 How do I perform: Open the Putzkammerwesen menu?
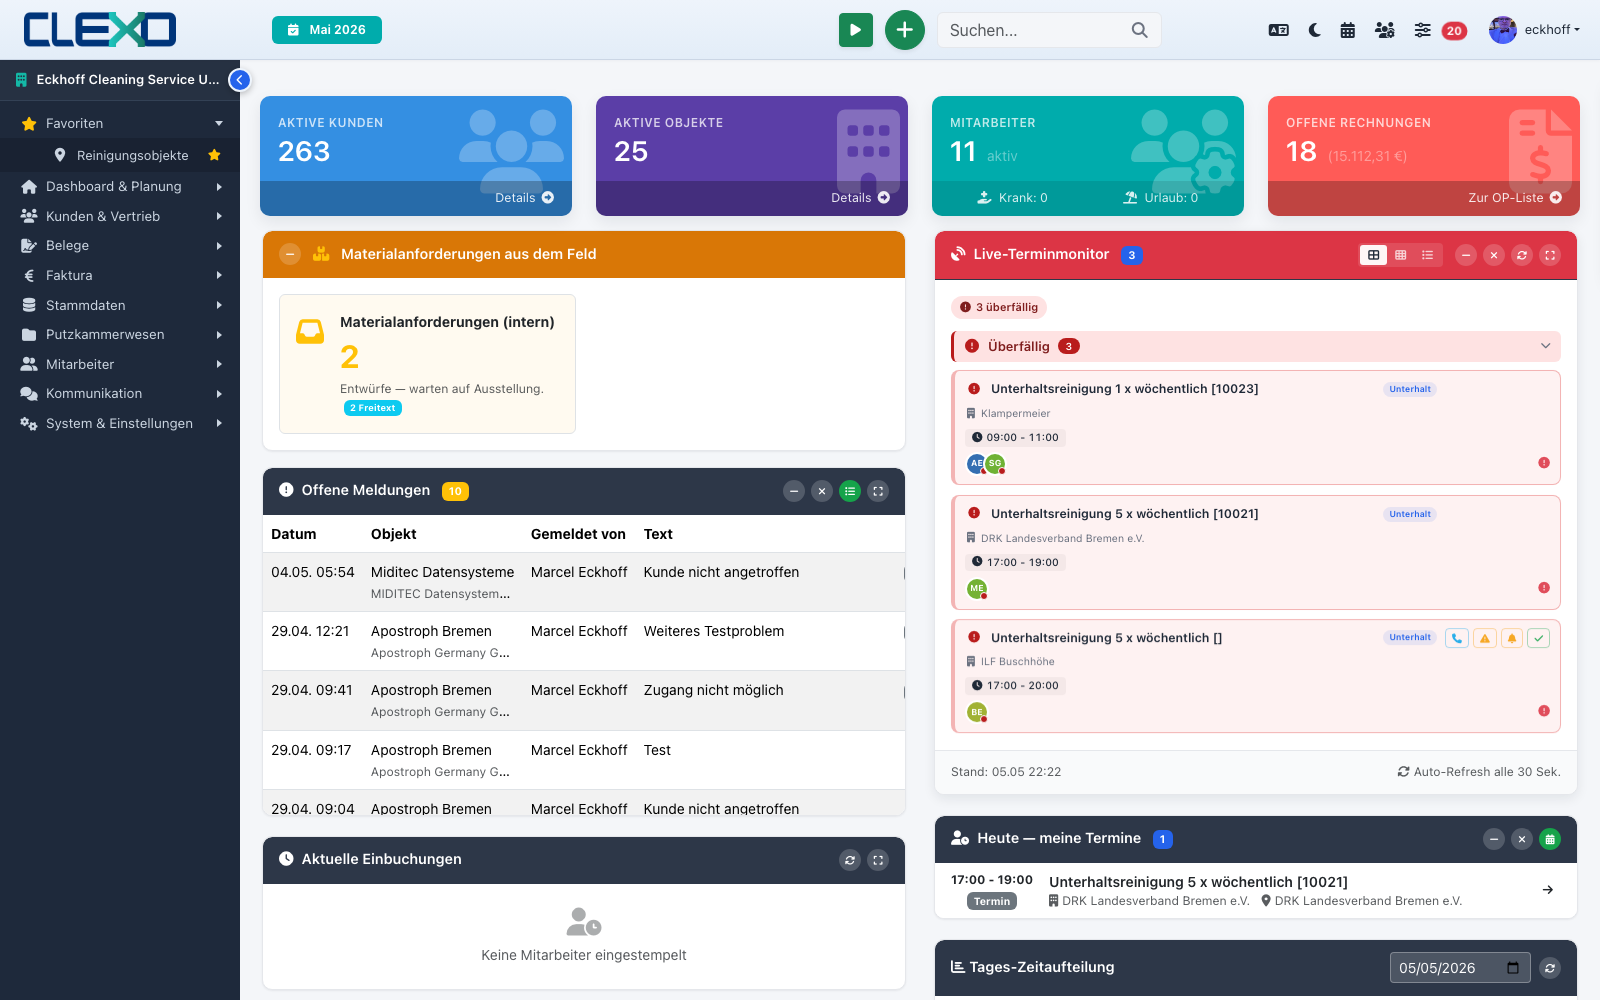[120, 334]
